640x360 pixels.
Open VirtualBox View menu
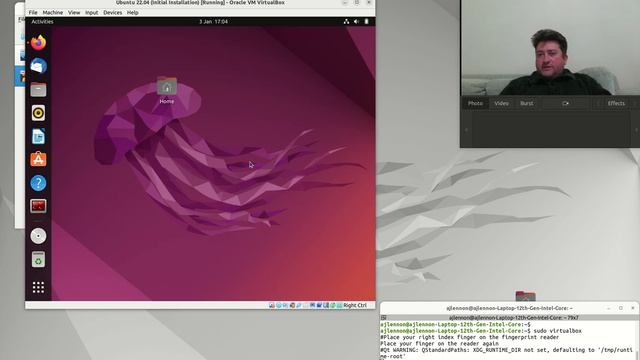coord(74,13)
